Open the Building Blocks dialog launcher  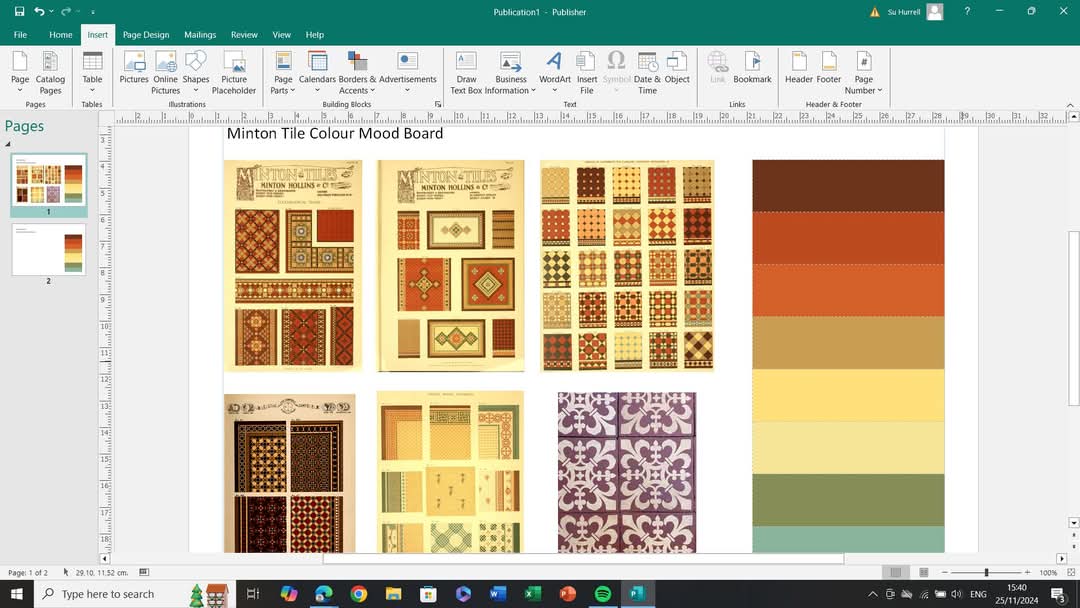[x=437, y=104]
